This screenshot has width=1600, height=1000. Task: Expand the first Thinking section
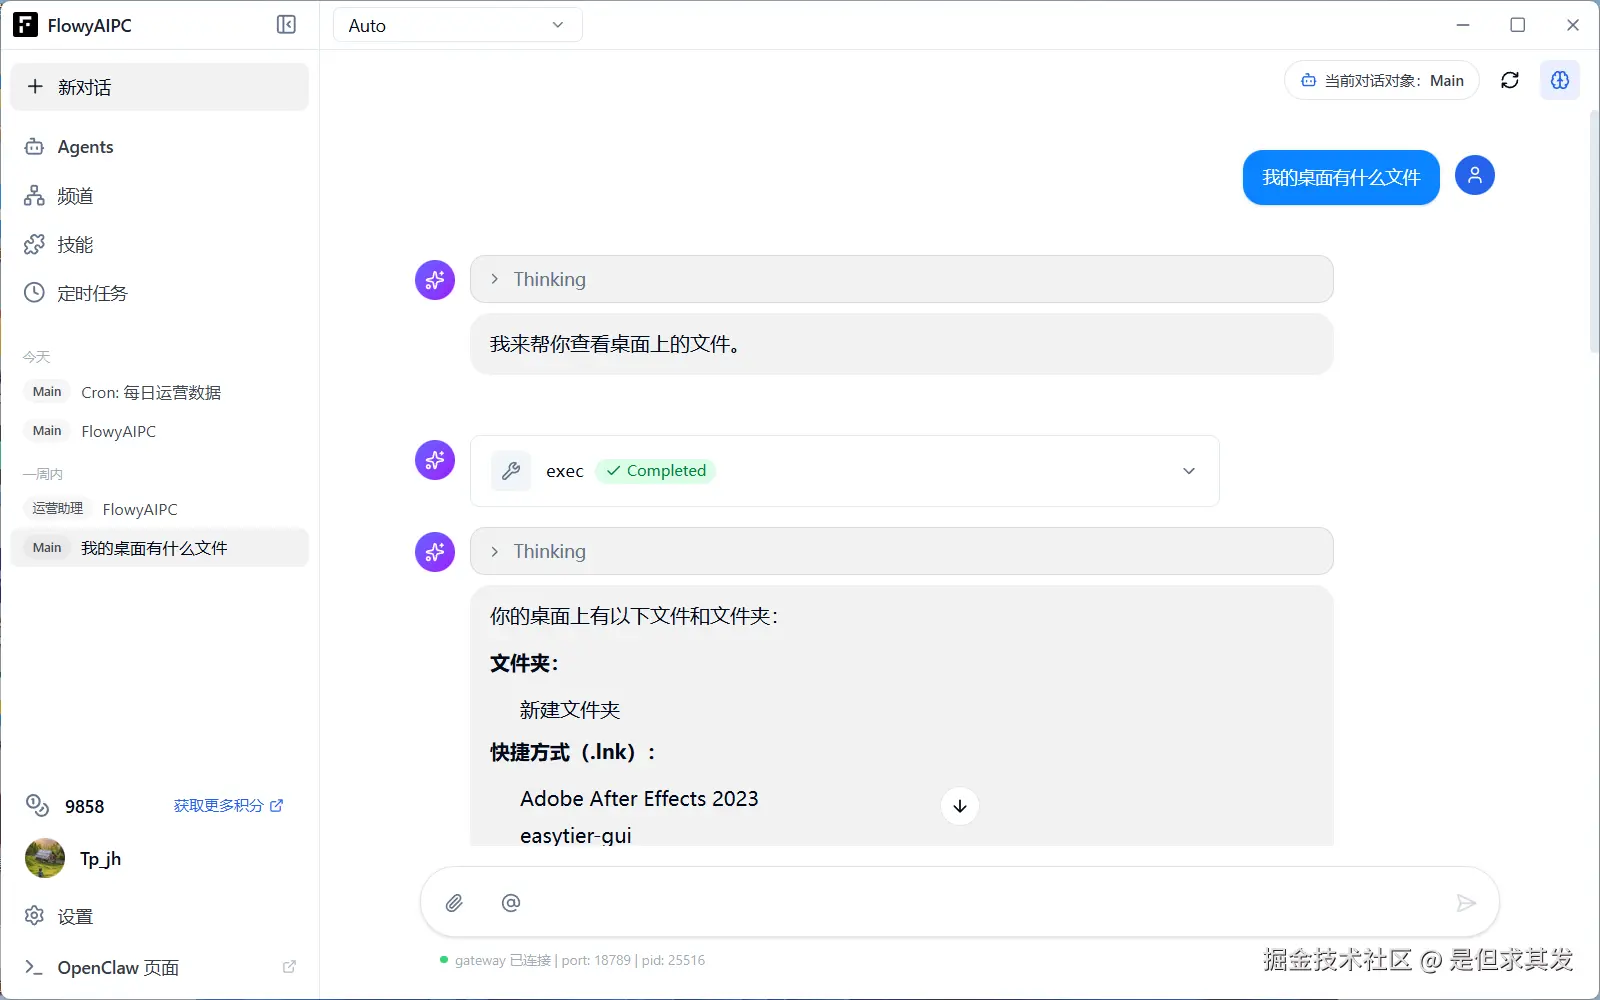tap(495, 279)
